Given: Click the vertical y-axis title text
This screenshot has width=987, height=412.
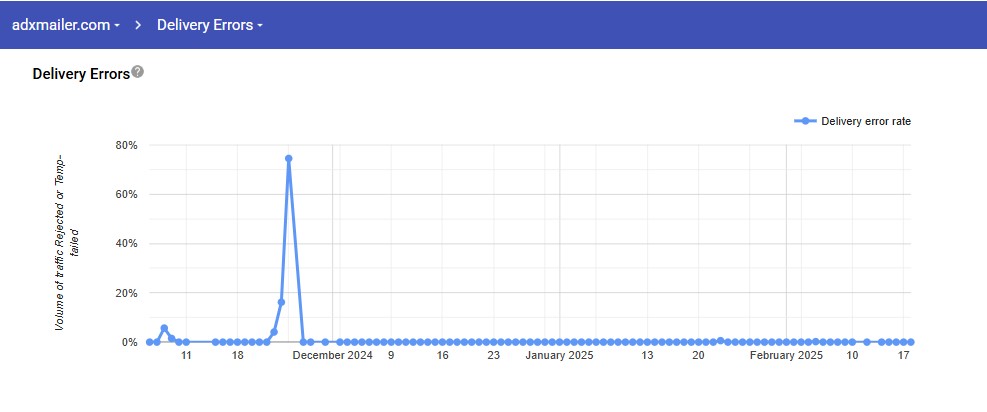Looking at the screenshot, I should point(65,243).
